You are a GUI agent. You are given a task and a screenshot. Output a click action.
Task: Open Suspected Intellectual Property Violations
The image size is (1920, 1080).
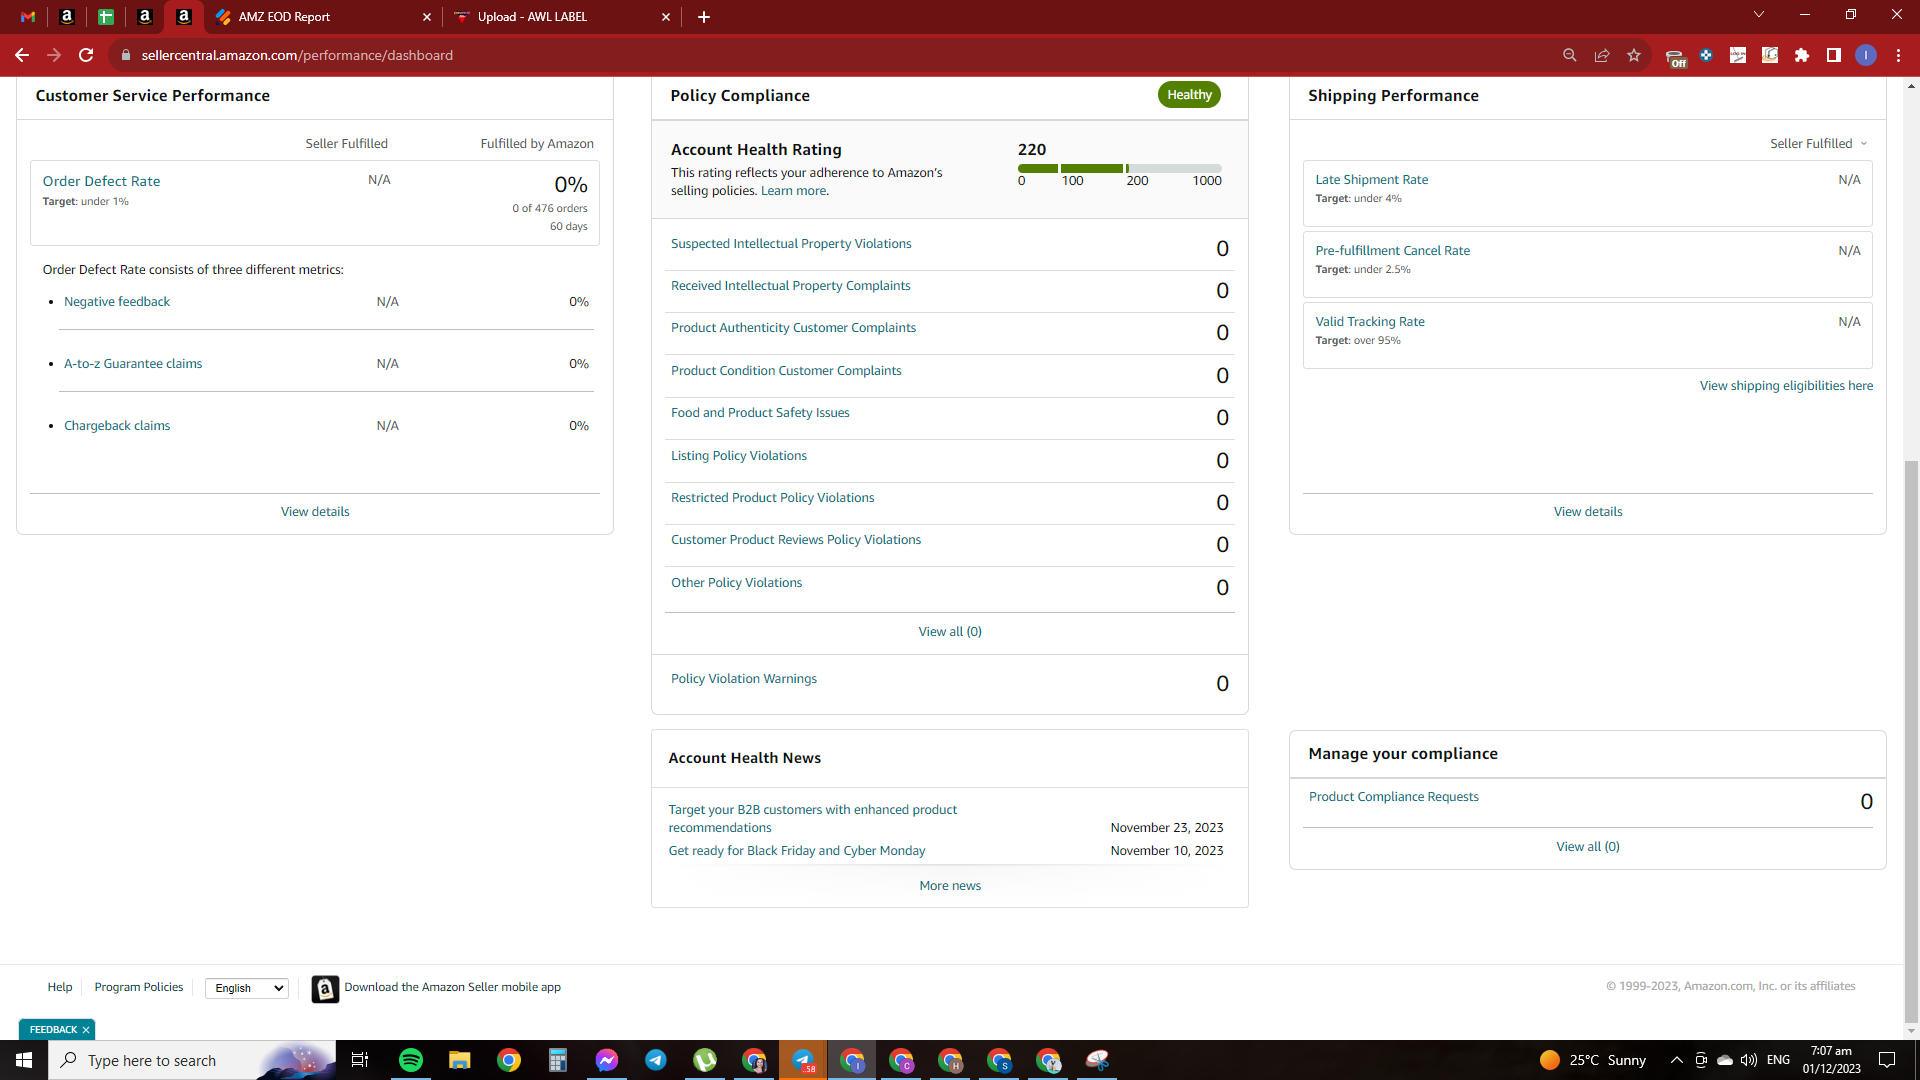791,244
